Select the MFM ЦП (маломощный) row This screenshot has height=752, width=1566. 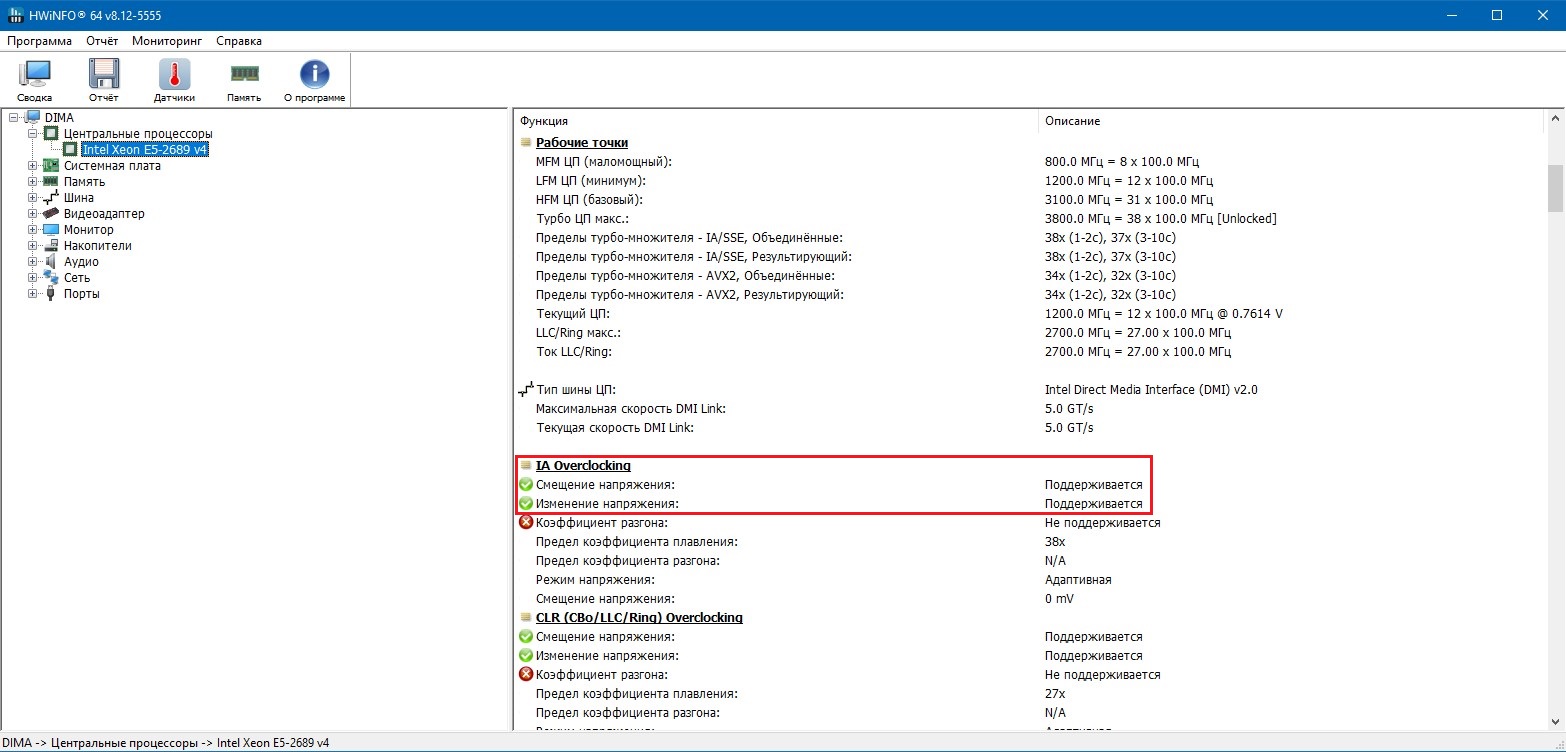[1030, 162]
